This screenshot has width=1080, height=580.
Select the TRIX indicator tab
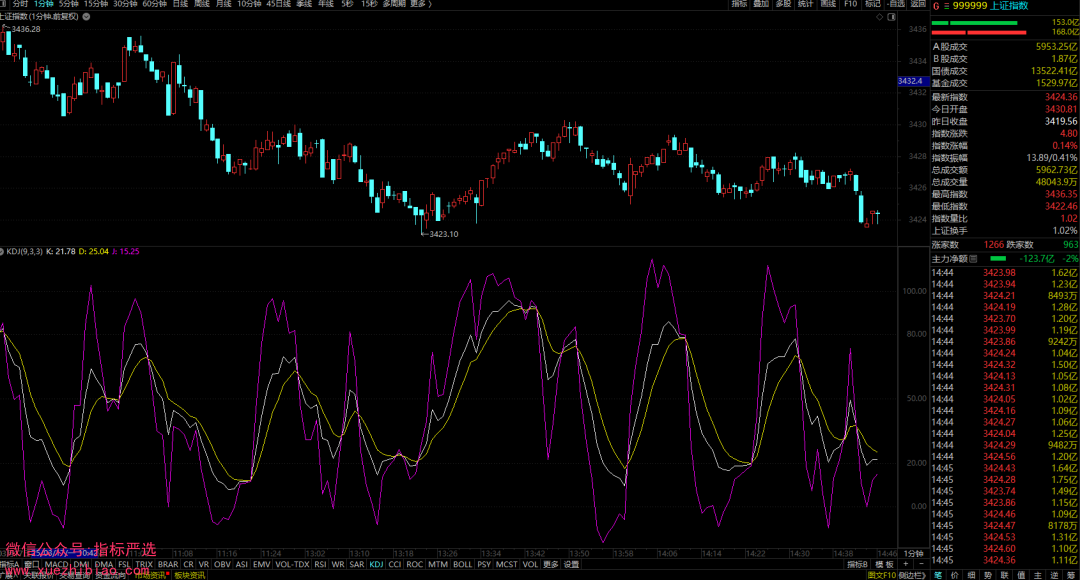click(144, 564)
